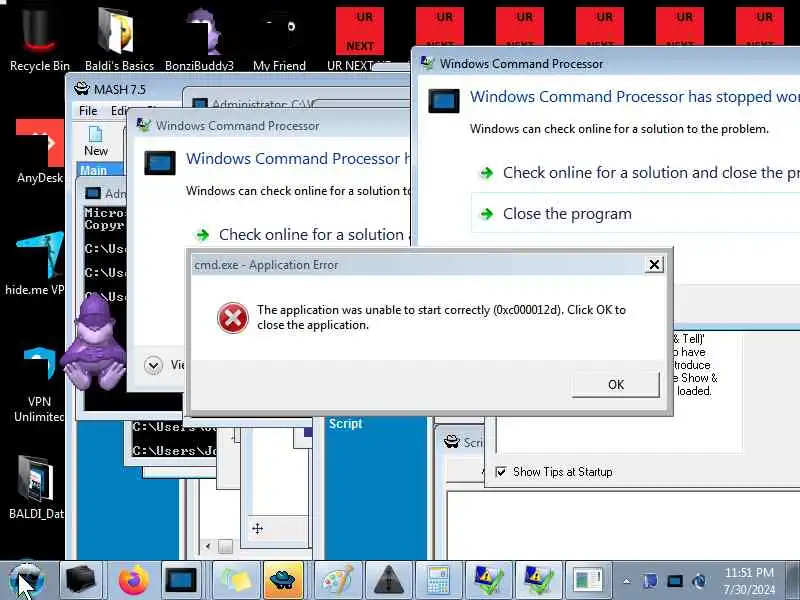The width and height of the screenshot is (800, 600).
Task: Open Firefox from the taskbar
Action: pyautogui.click(x=133, y=580)
